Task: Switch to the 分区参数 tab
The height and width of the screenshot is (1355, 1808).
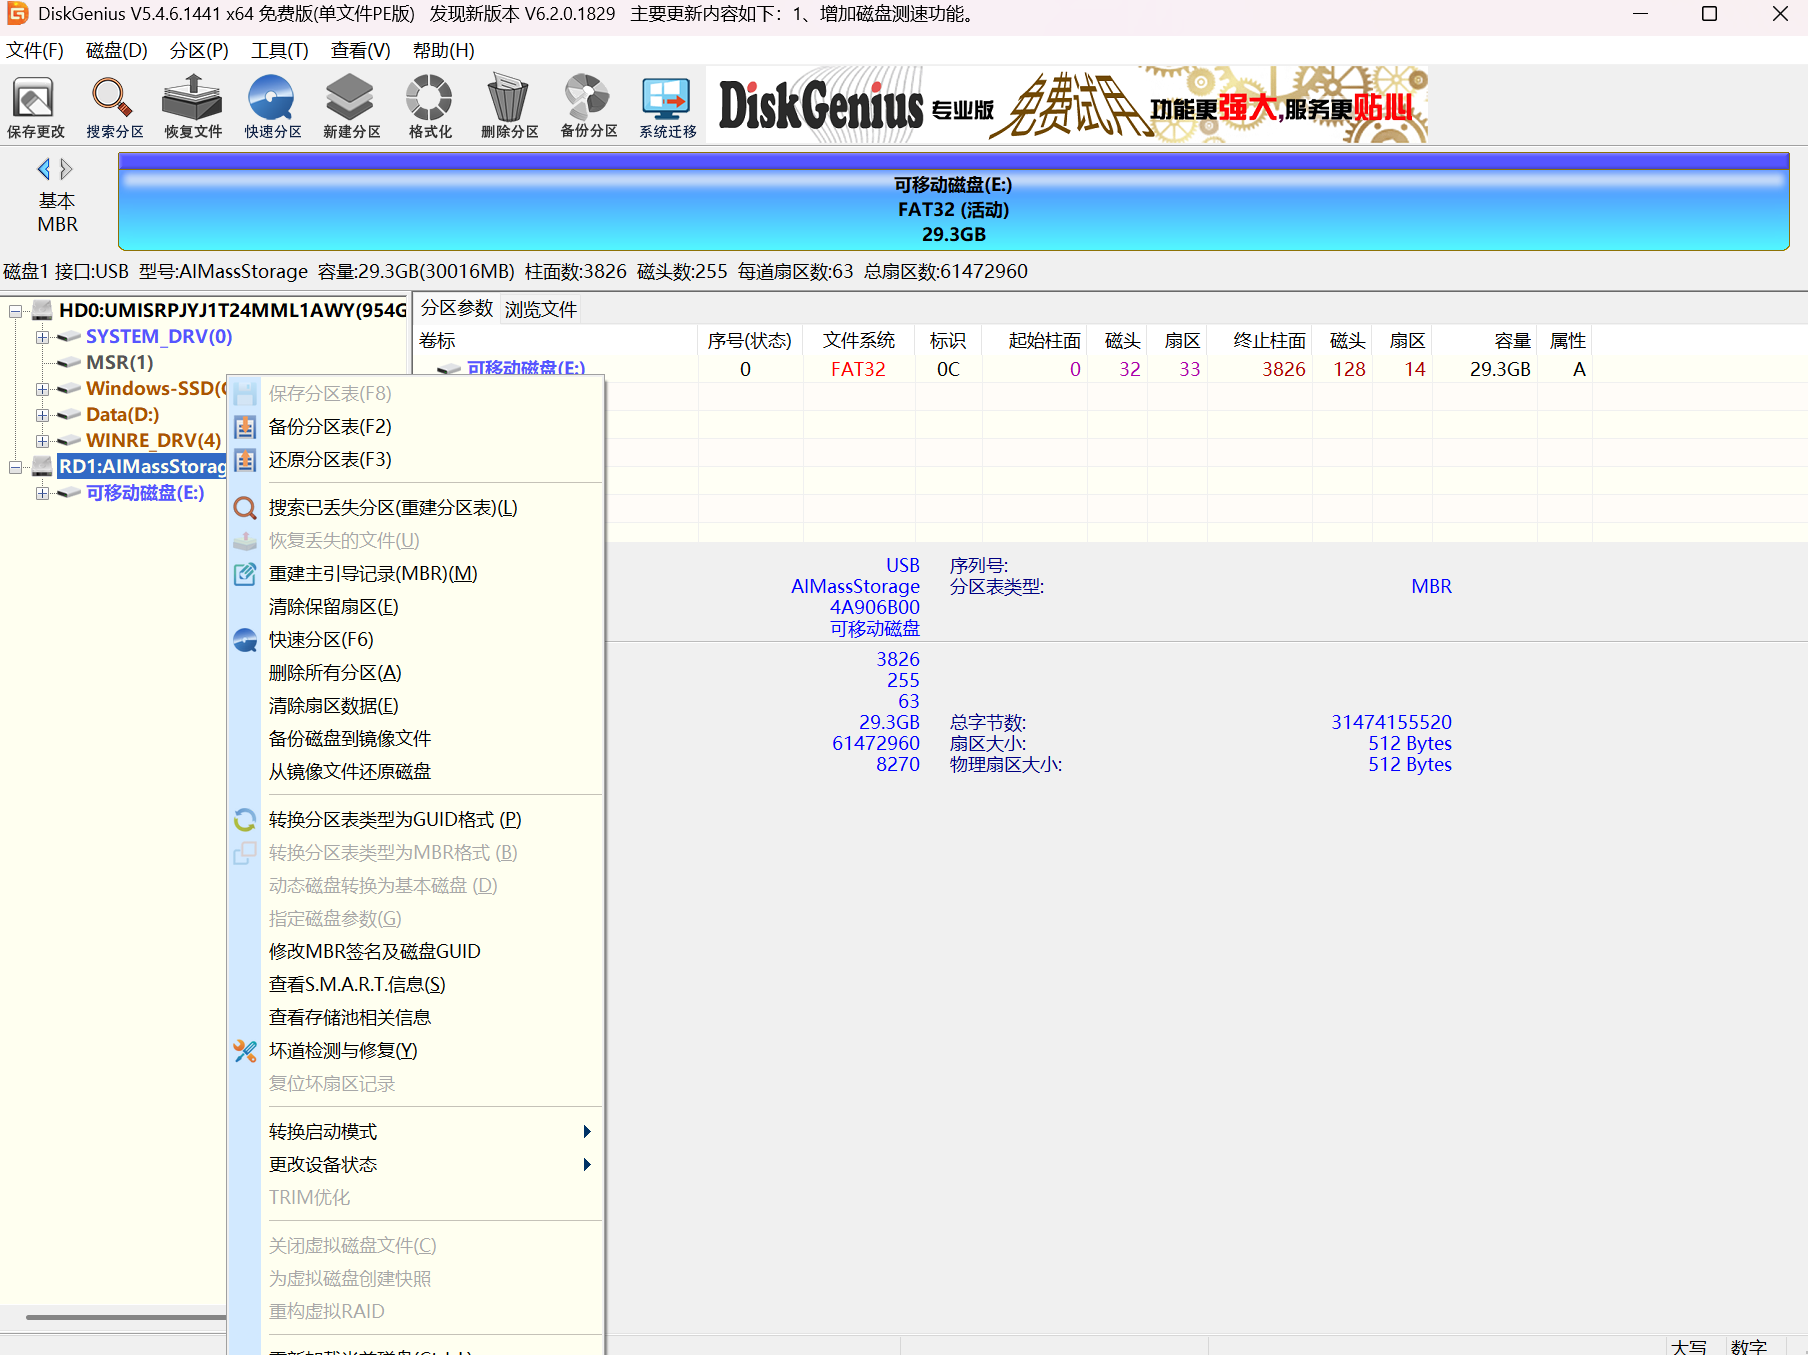Action: click(457, 309)
